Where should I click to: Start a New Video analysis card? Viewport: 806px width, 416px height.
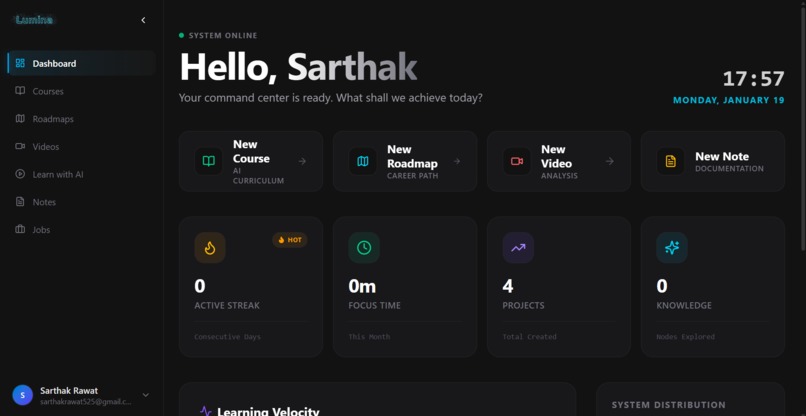[559, 161]
